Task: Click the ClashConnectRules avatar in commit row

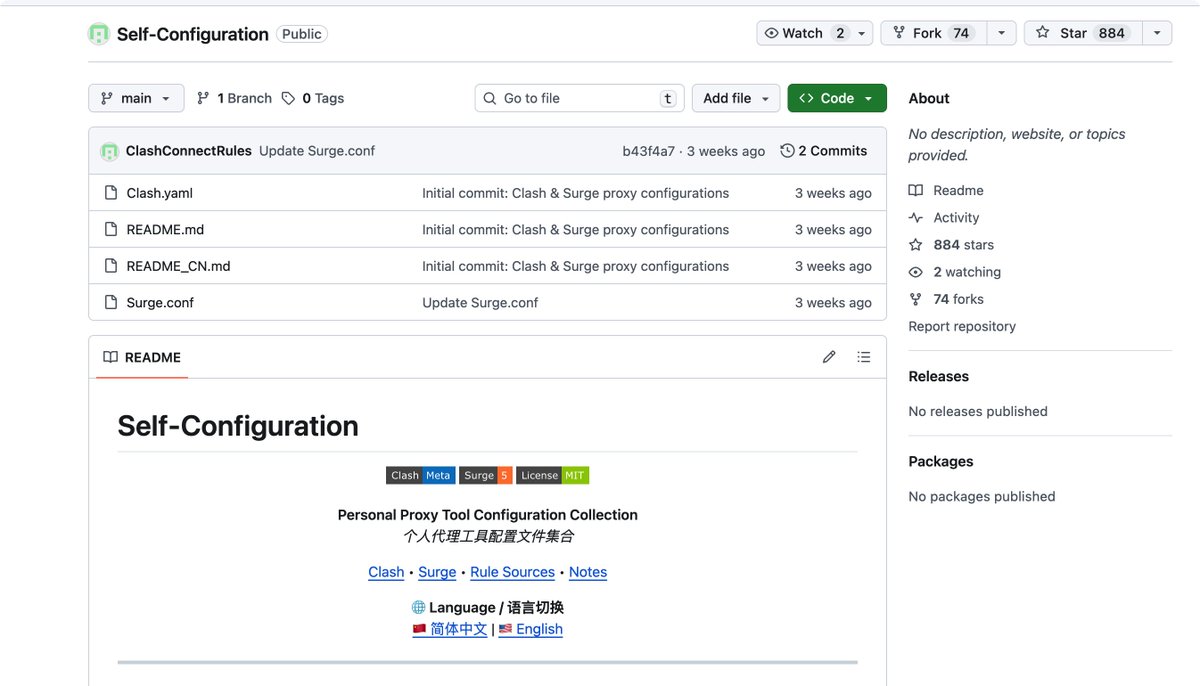Action: point(110,151)
